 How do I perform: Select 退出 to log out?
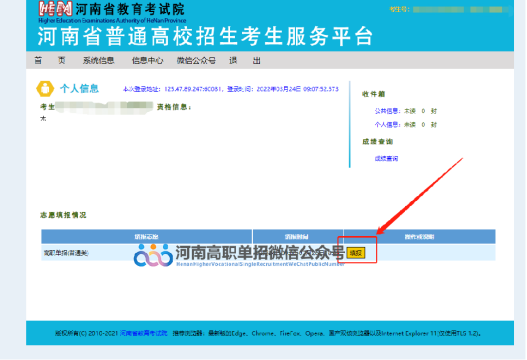pyautogui.click(x=245, y=61)
